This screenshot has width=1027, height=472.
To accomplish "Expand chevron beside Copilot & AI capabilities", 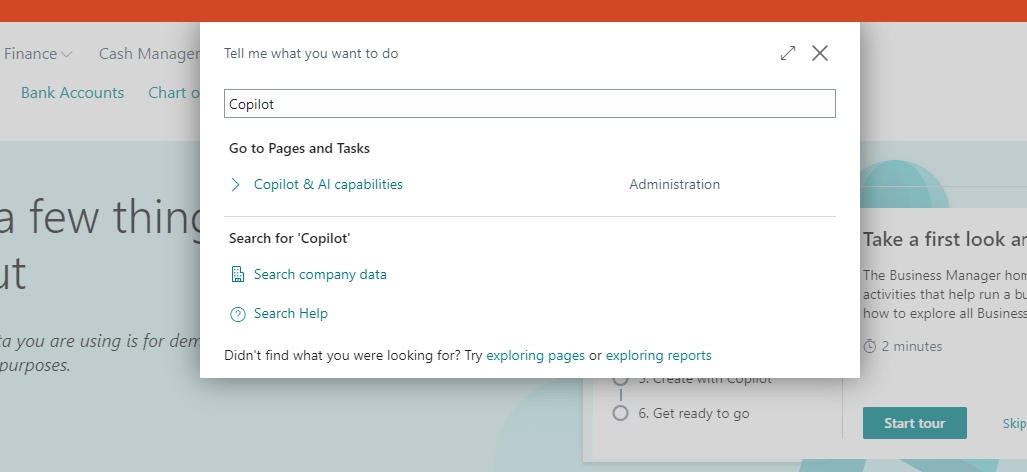I will [x=236, y=185].
